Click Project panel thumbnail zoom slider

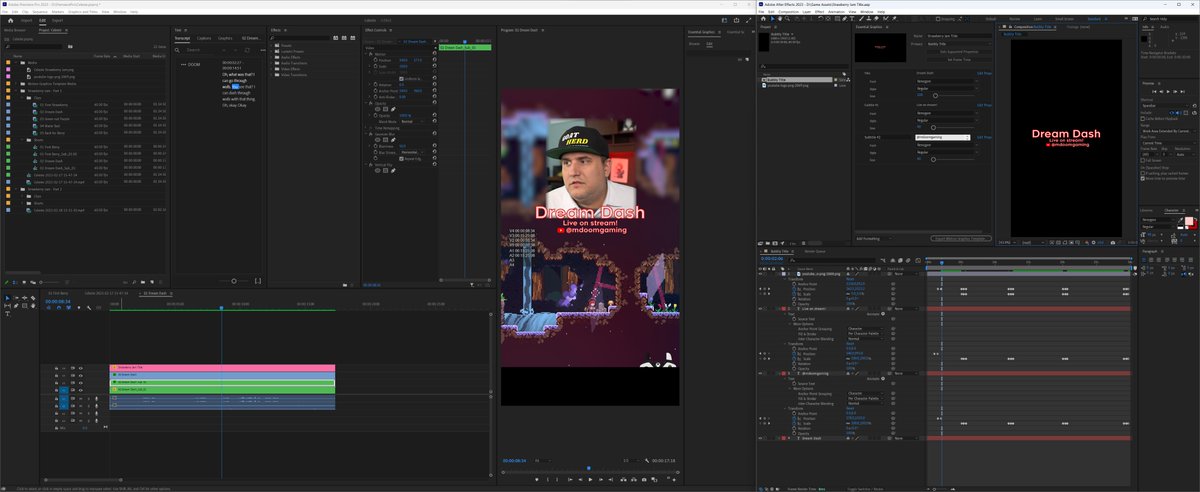pyautogui.click(x=50, y=282)
